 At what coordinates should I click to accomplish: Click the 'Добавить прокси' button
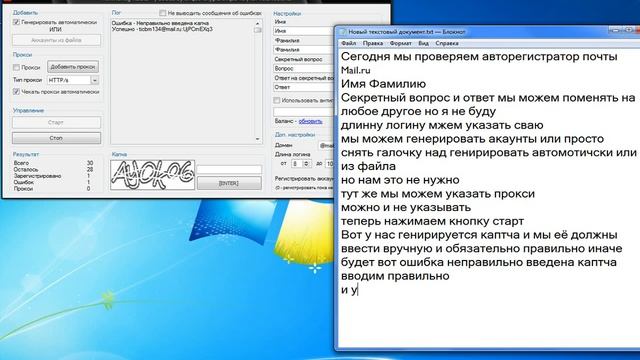coord(73,67)
